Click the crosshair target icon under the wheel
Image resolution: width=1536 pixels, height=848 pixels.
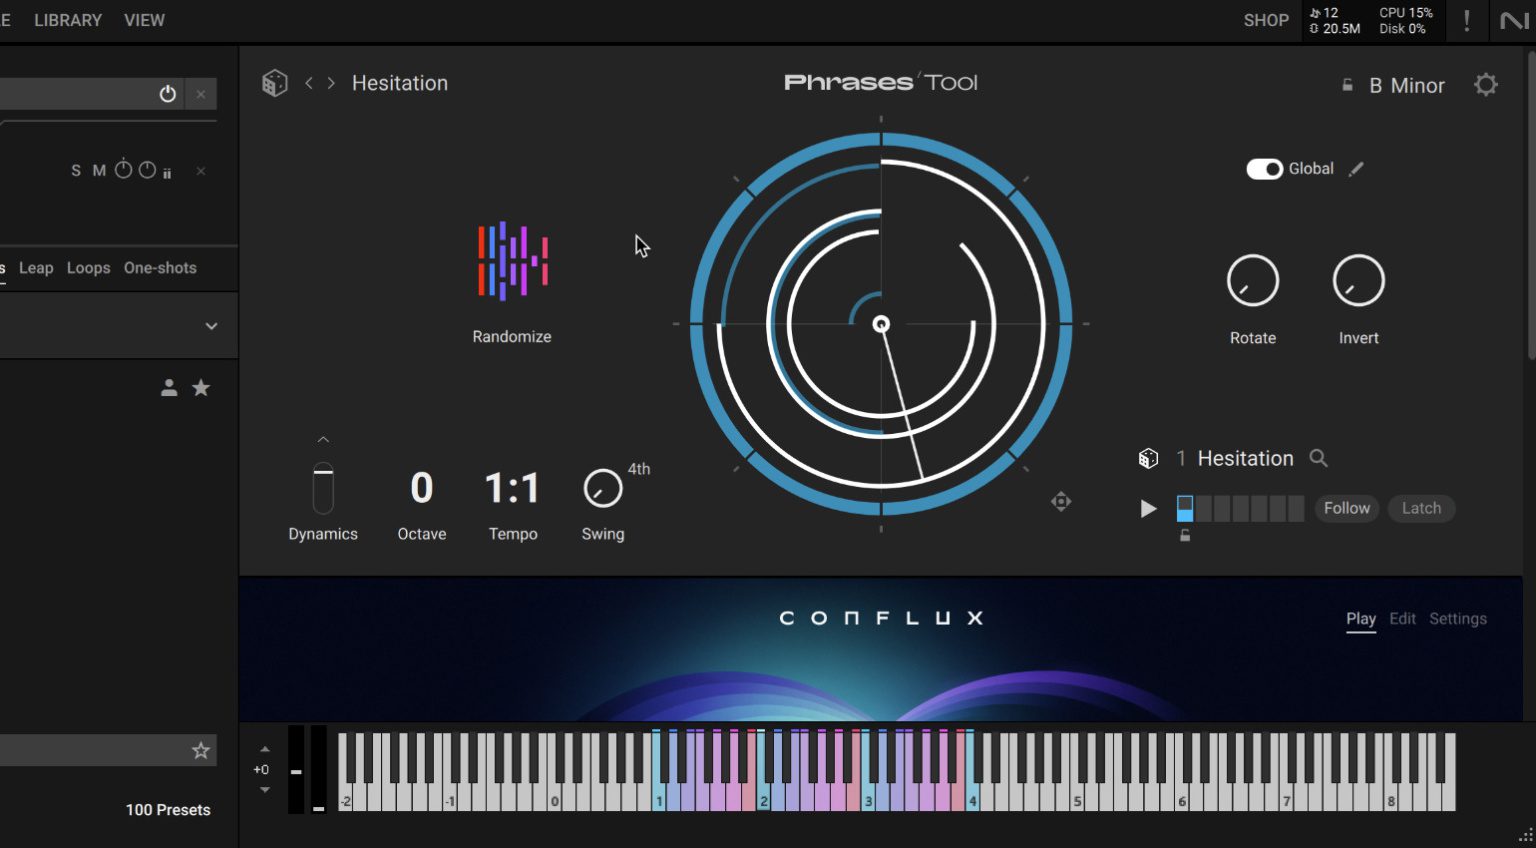1061,501
